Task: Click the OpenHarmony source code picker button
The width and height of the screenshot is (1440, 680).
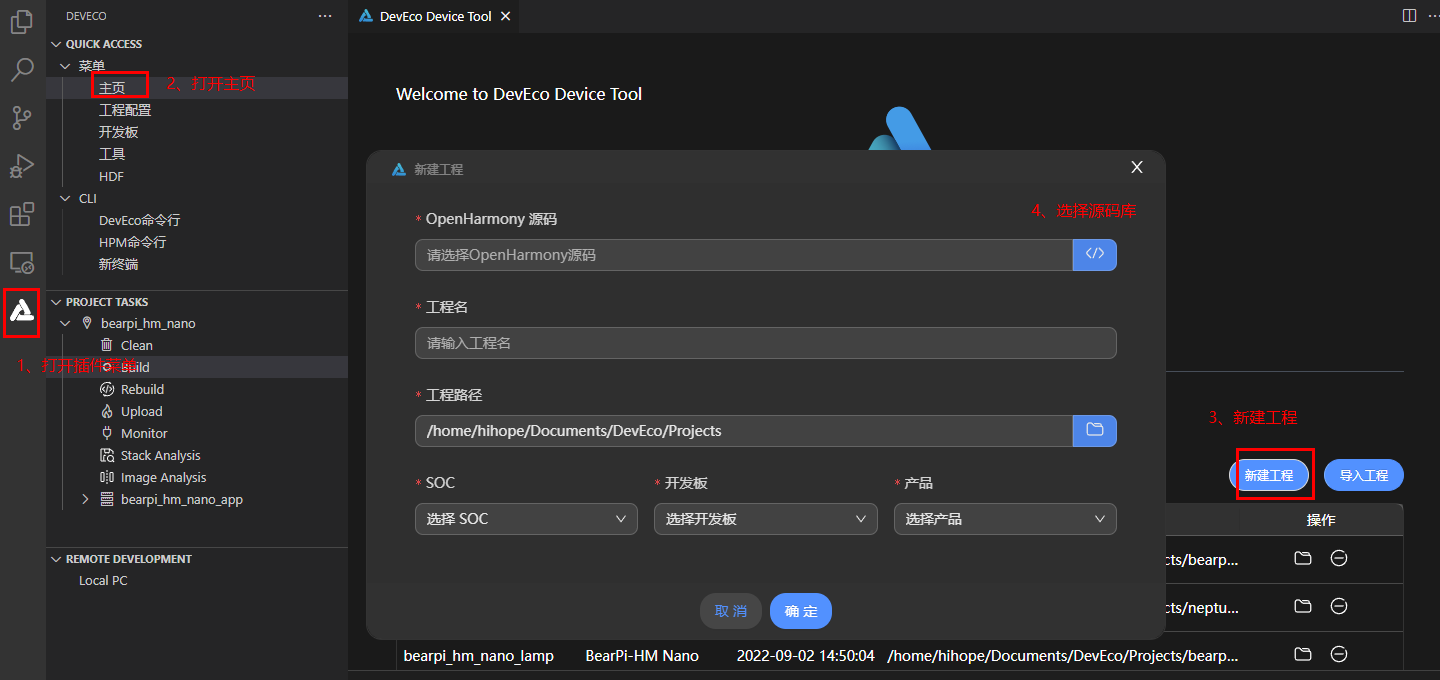Action: (1095, 254)
